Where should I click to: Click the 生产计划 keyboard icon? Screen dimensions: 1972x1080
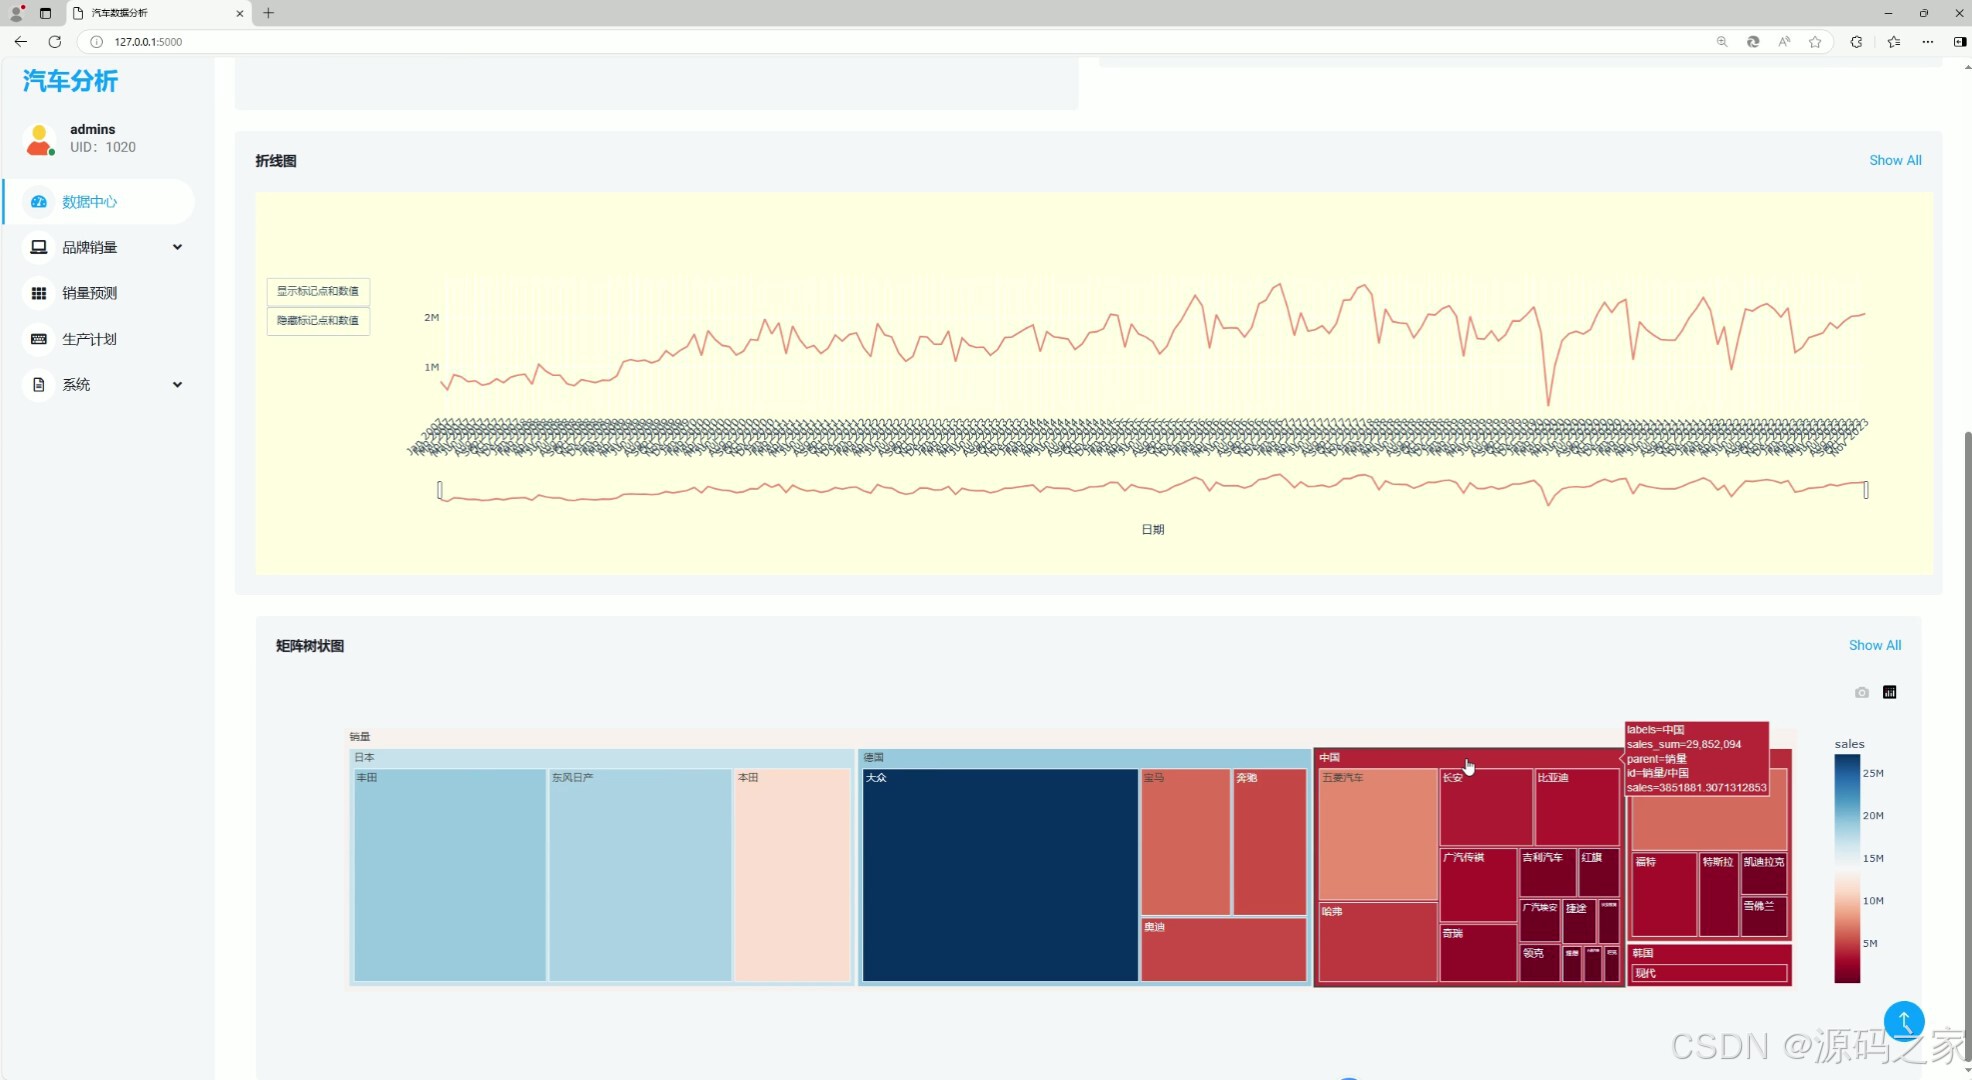(39, 339)
